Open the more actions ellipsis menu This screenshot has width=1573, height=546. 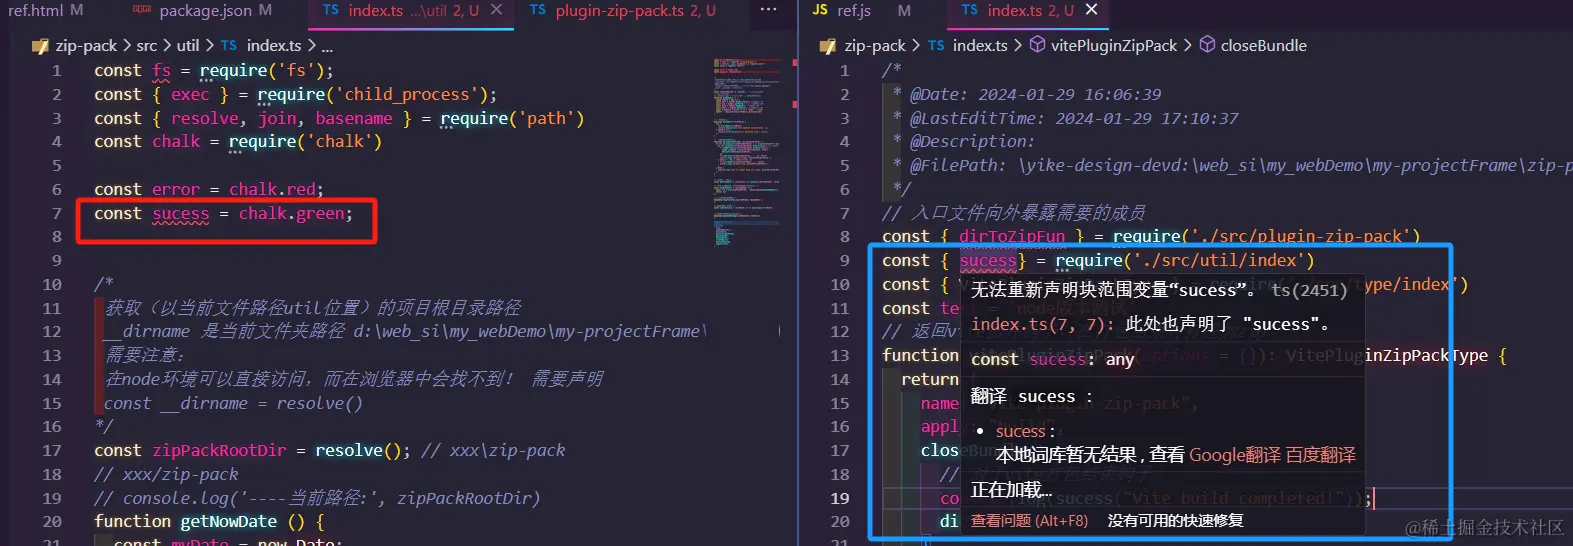[768, 10]
